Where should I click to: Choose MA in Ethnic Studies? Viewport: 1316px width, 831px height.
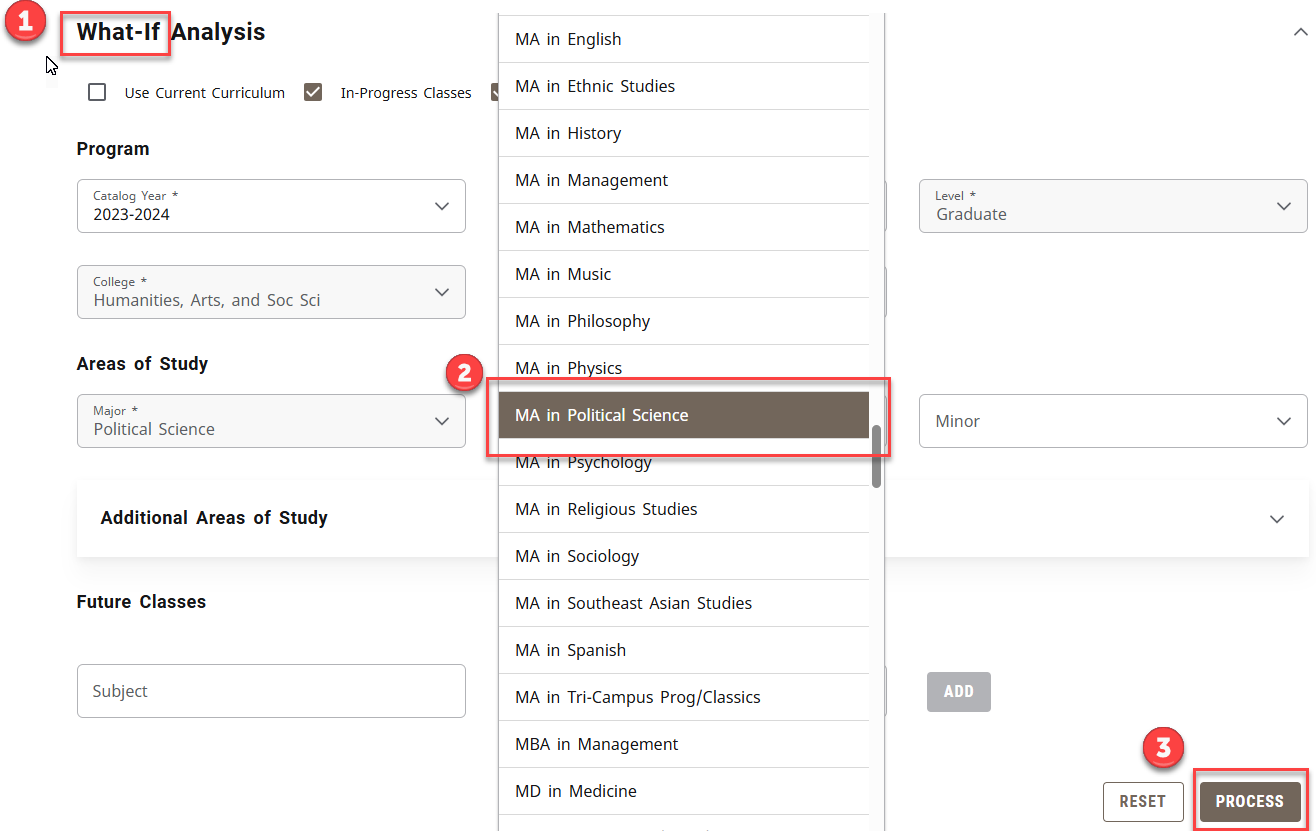(684, 86)
